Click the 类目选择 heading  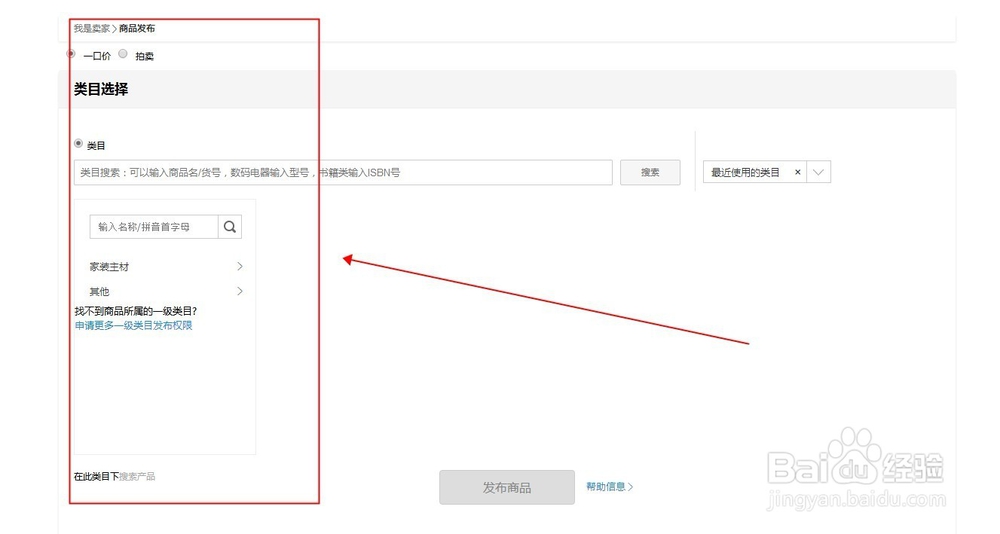[101, 89]
